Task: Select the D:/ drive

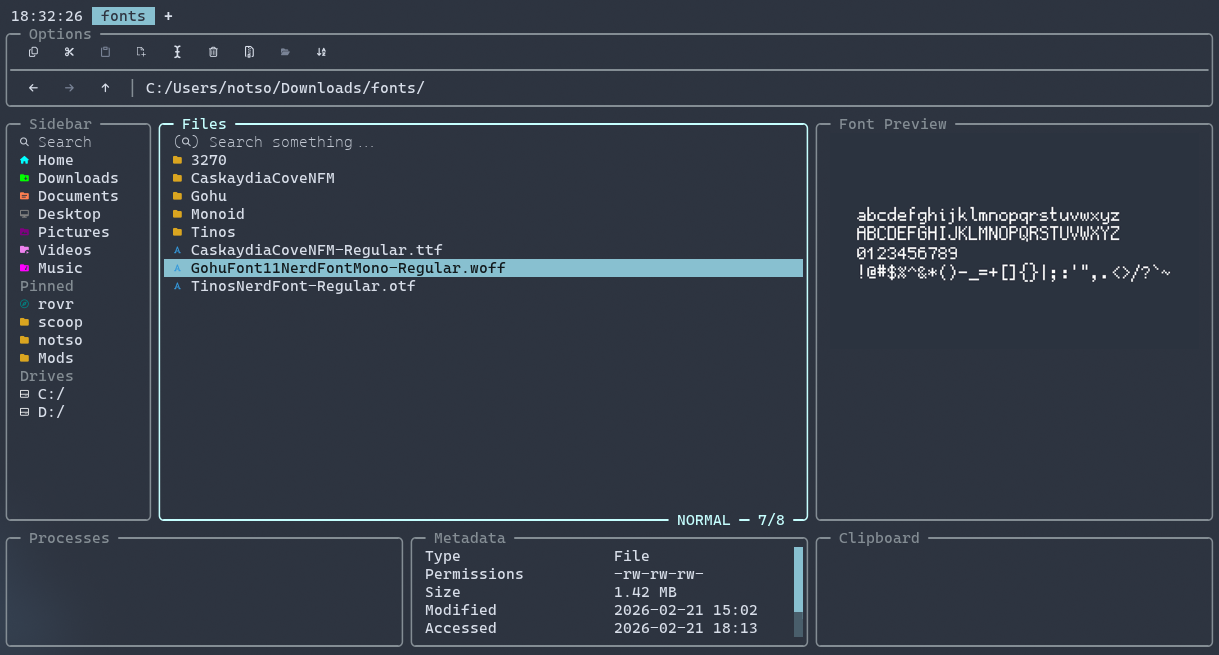Action: tap(51, 412)
